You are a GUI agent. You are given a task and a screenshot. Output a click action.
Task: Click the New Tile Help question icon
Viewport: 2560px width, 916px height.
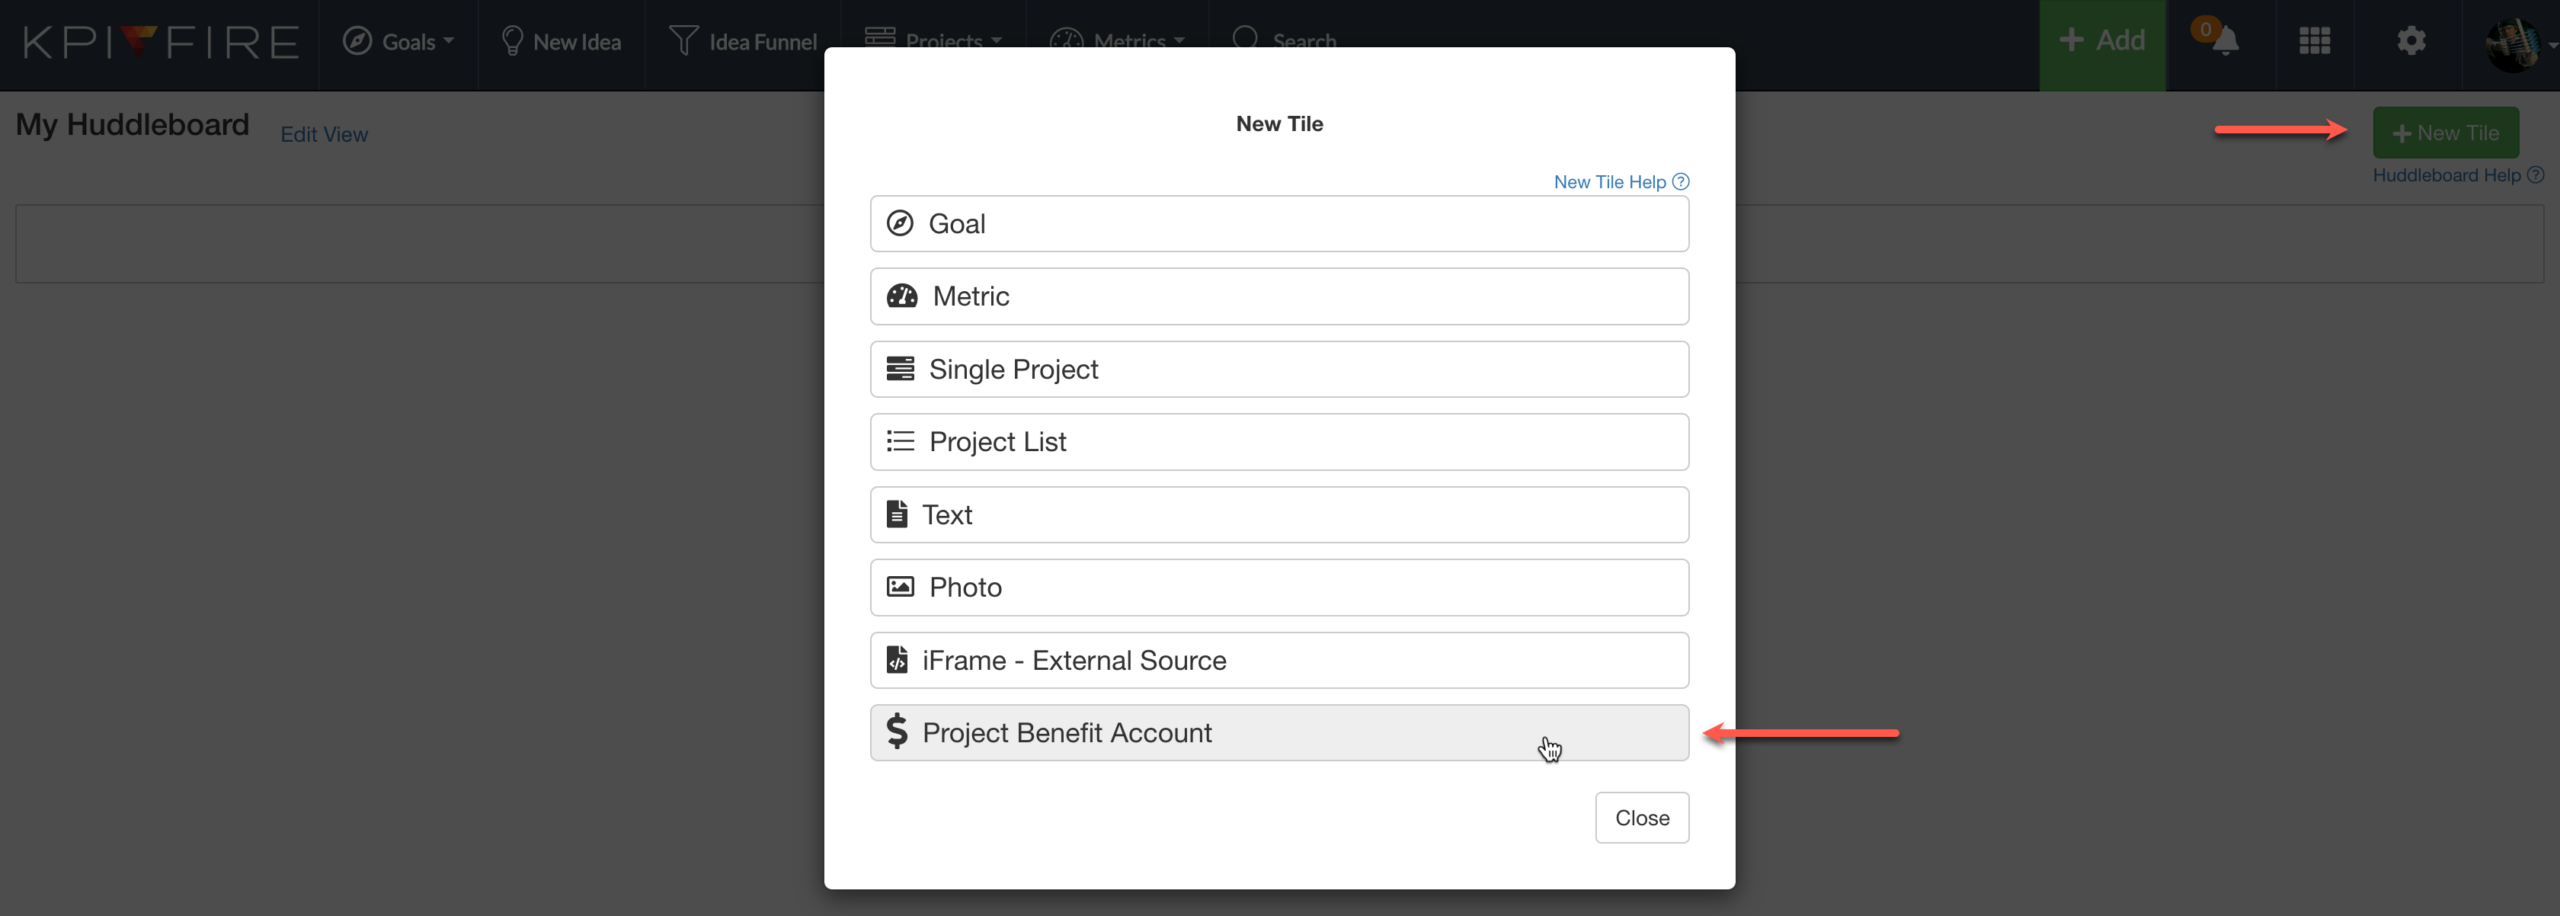tap(1681, 182)
